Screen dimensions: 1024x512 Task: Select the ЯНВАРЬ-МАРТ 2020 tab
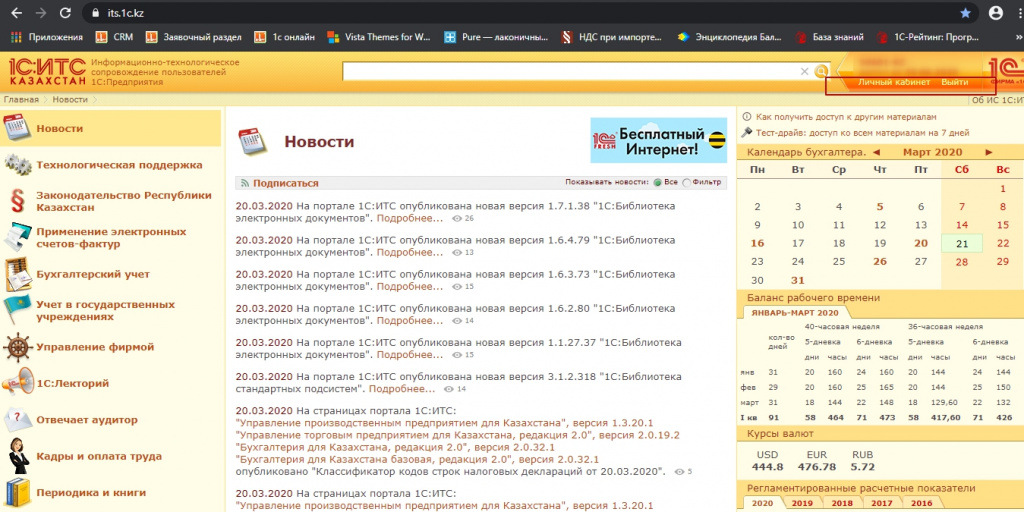[x=795, y=313]
